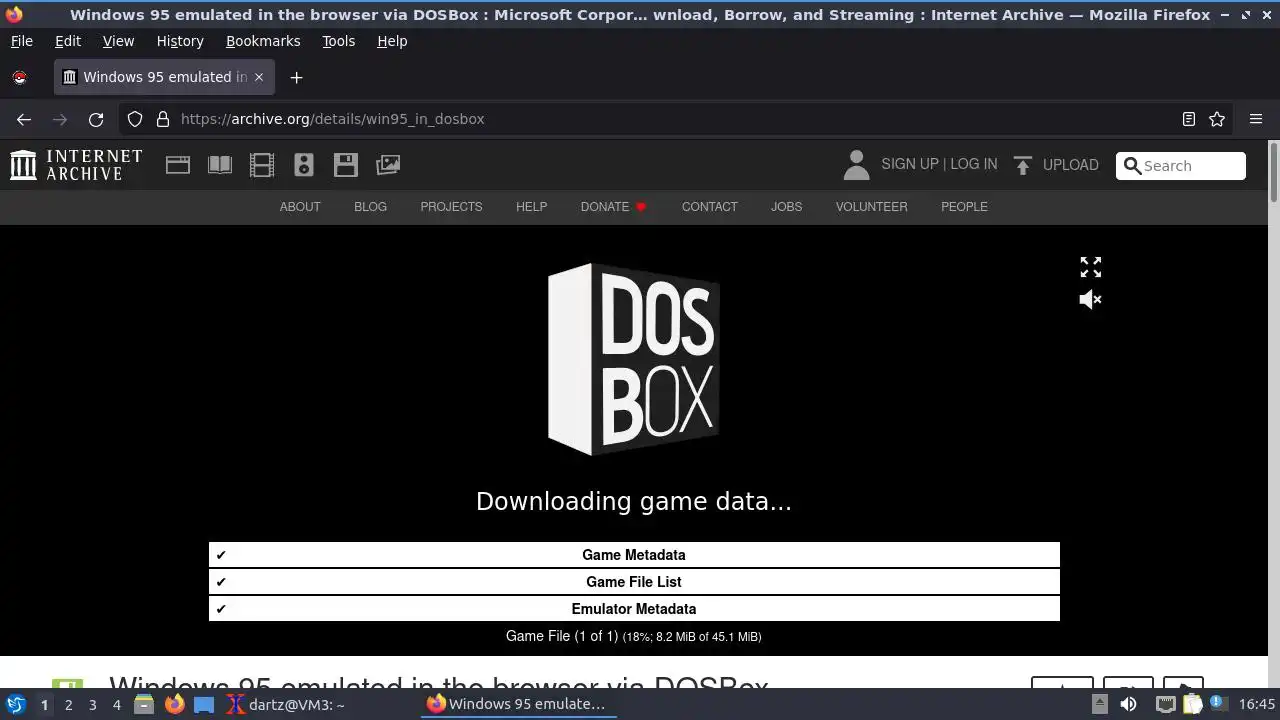The height and width of the screenshot is (720, 1280).
Task: Open the system volume control in tray
Action: [1128, 704]
